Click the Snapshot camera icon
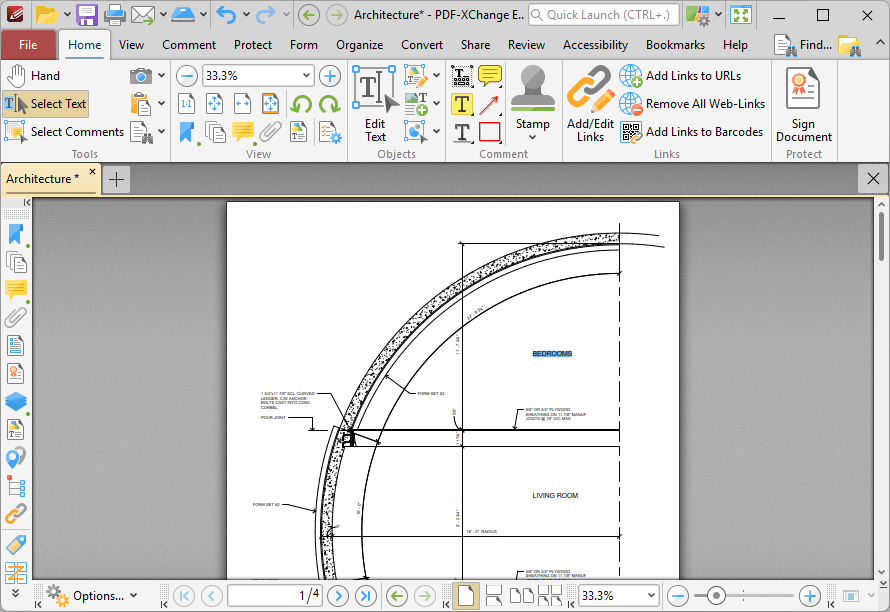Viewport: 890px width, 612px height. coord(140,76)
